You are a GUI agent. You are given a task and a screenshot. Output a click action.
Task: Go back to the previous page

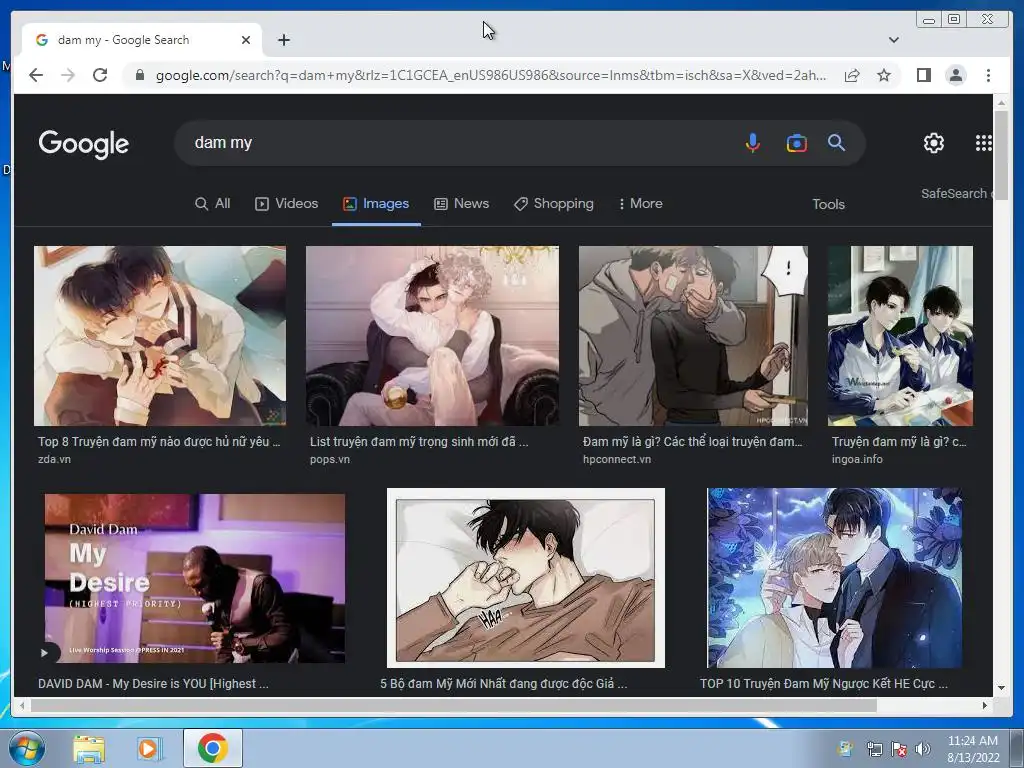click(36, 75)
